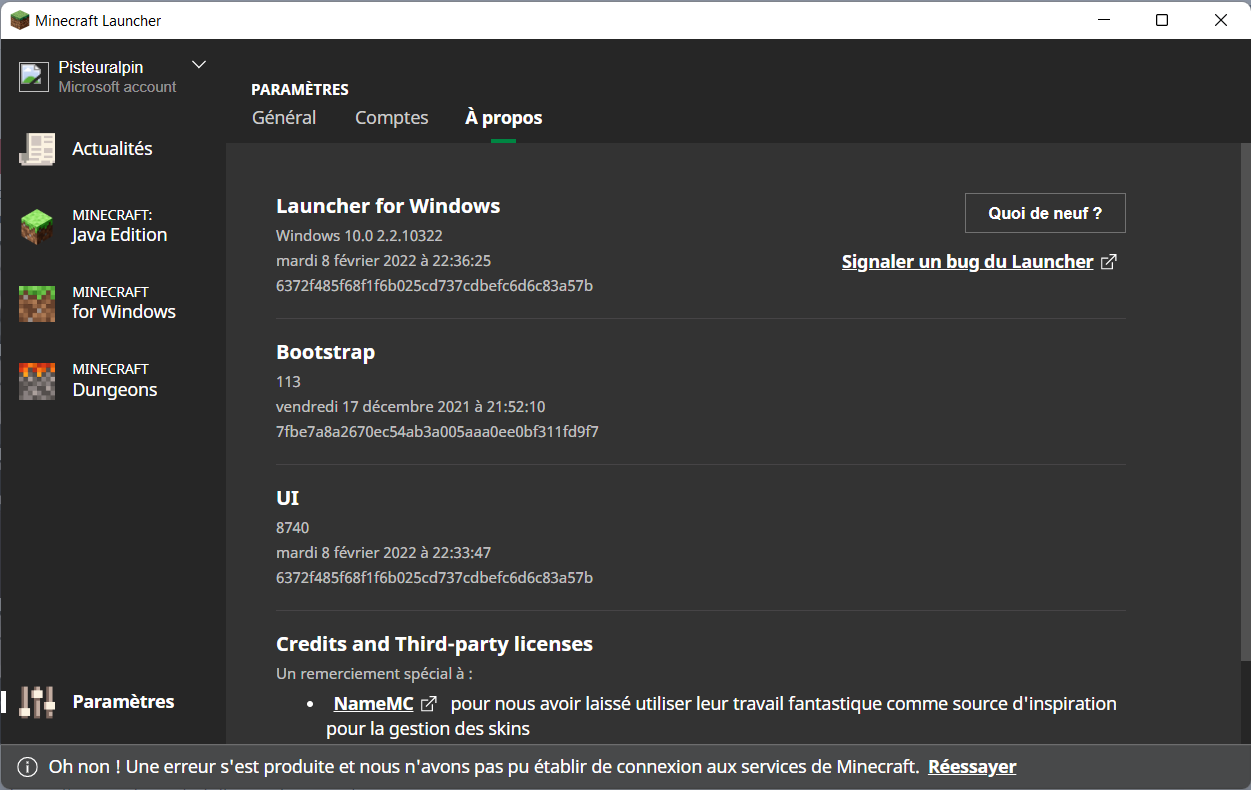The height and width of the screenshot is (790, 1251).
Task: Click the vertical scrollbar on the right
Action: pyautogui.click(x=1245, y=400)
